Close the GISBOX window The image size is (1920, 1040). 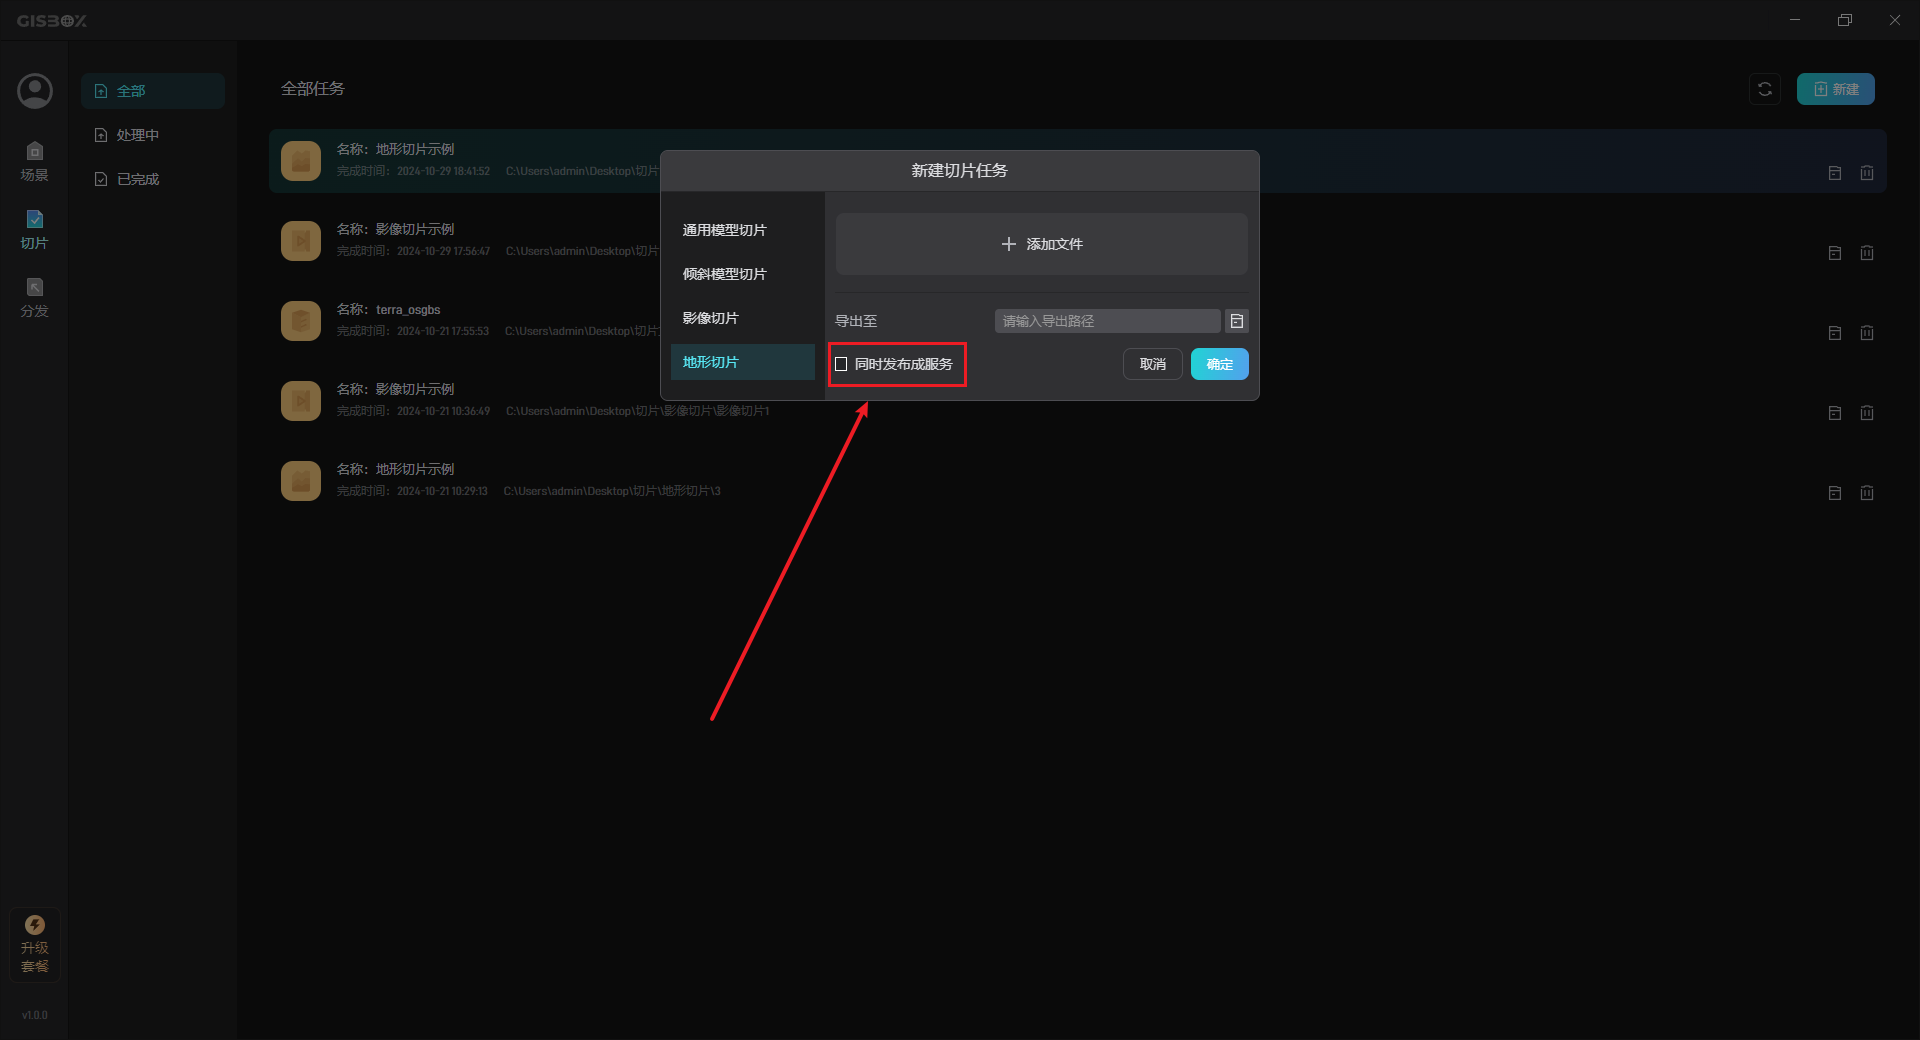pyautogui.click(x=1895, y=20)
